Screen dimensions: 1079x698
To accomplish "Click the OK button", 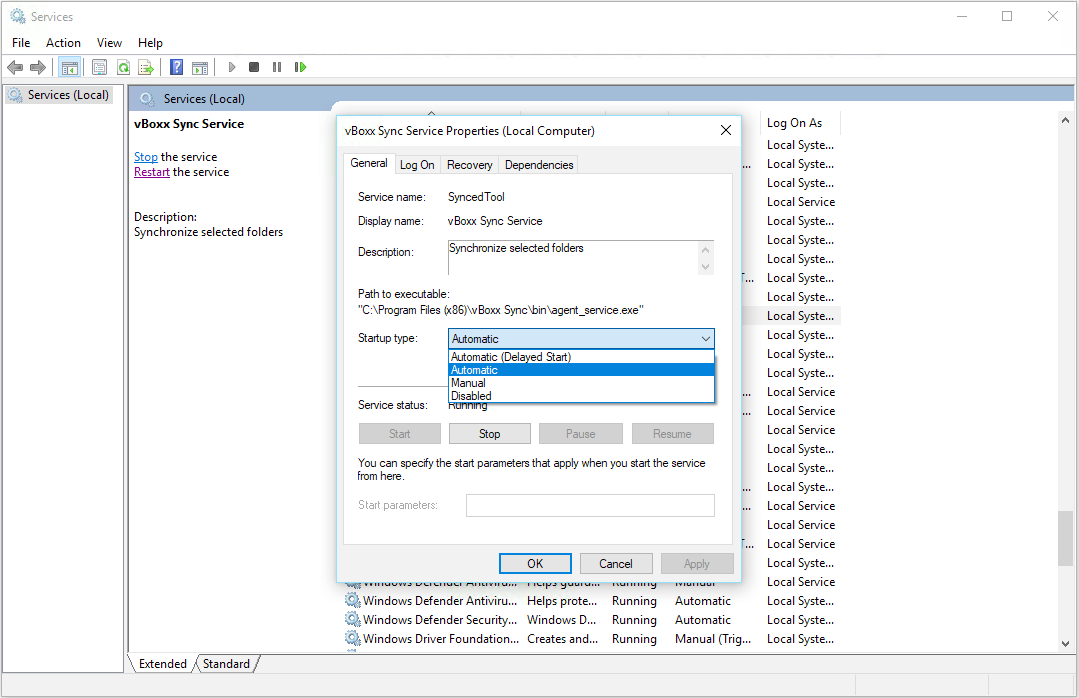I will click(535, 564).
